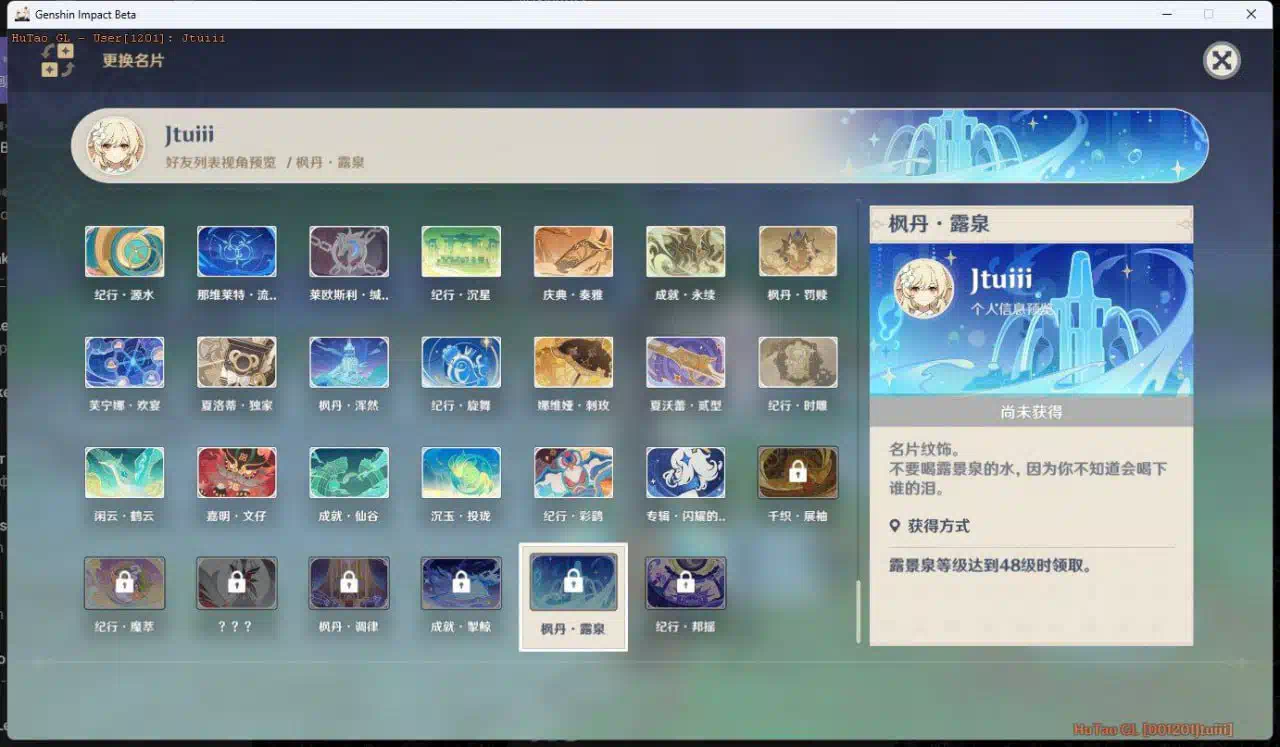The height and width of the screenshot is (747, 1280).
Task: Choose the 成就·永续 namecard
Action: click(x=685, y=252)
